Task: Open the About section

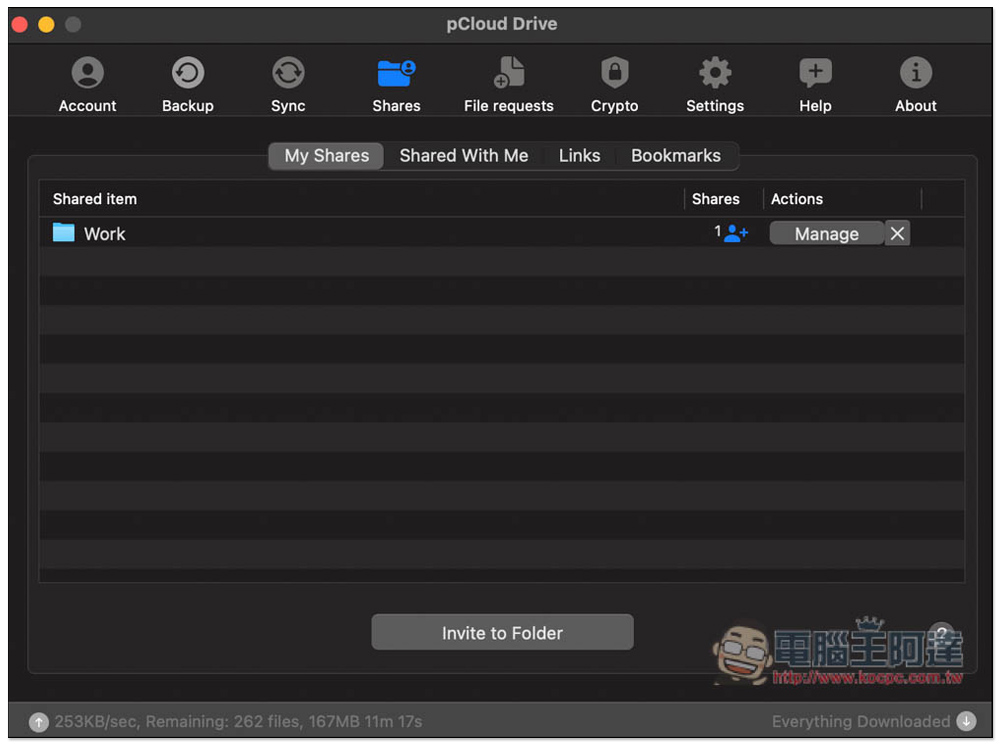Action: [x=916, y=84]
